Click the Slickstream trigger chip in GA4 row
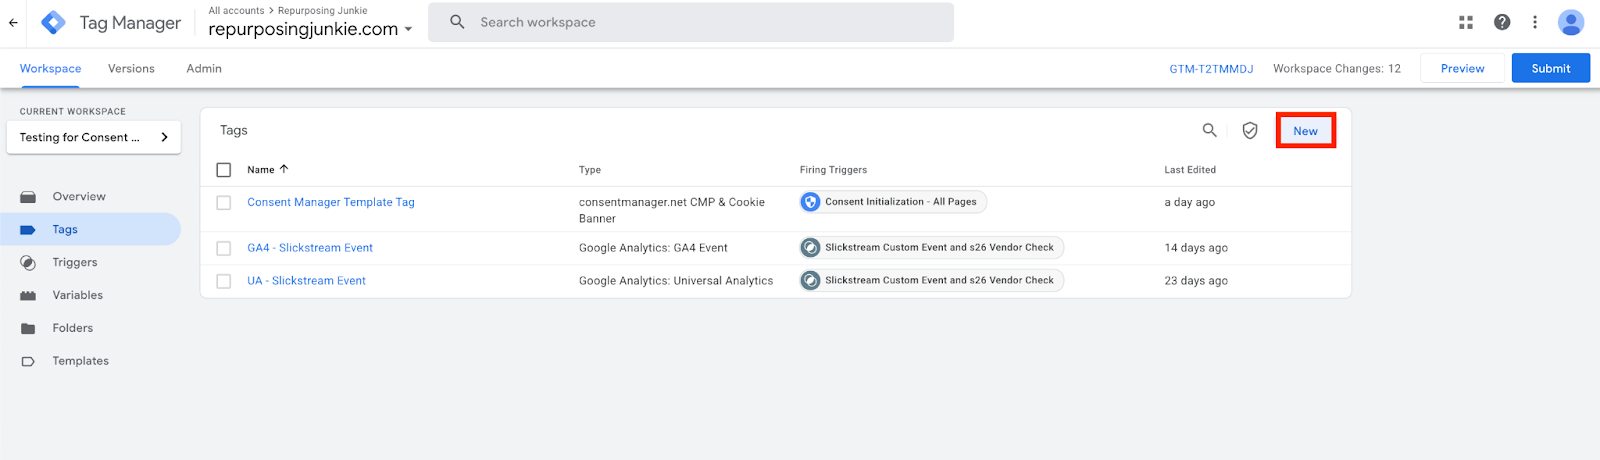1600x460 pixels. 931,248
